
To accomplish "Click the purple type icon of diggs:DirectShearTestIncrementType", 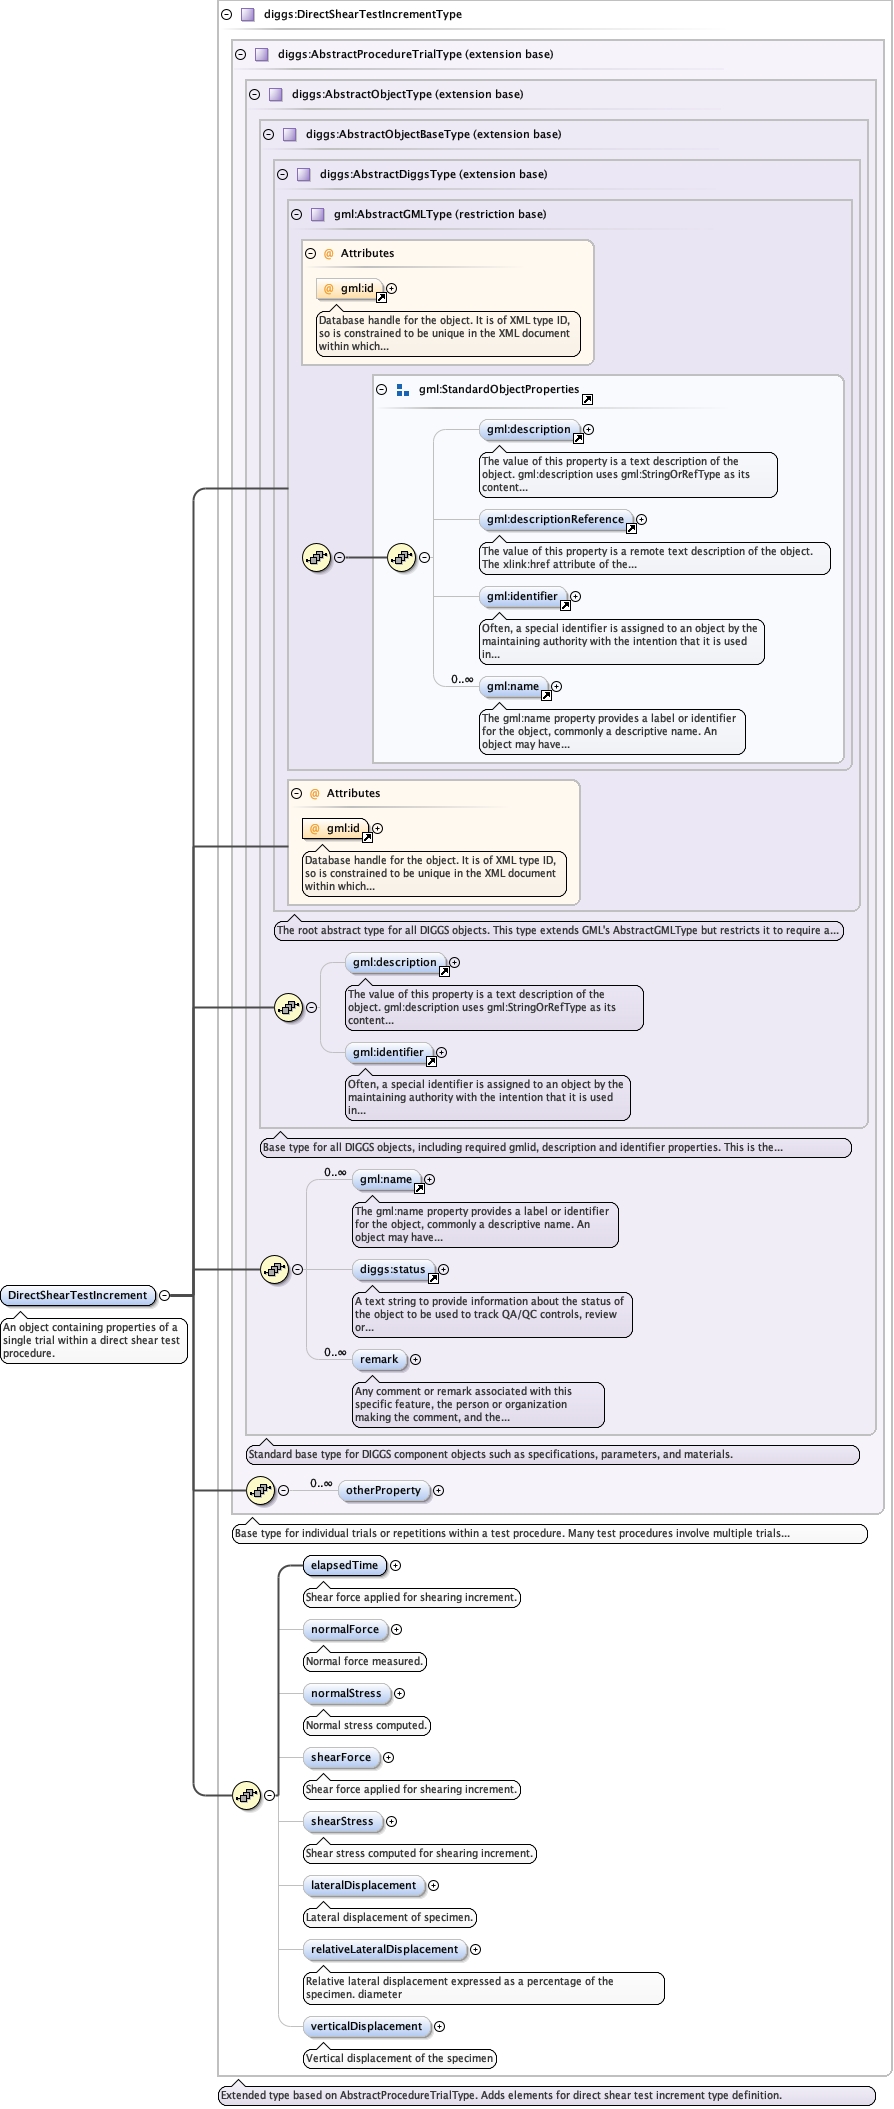I will [x=247, y=15].
